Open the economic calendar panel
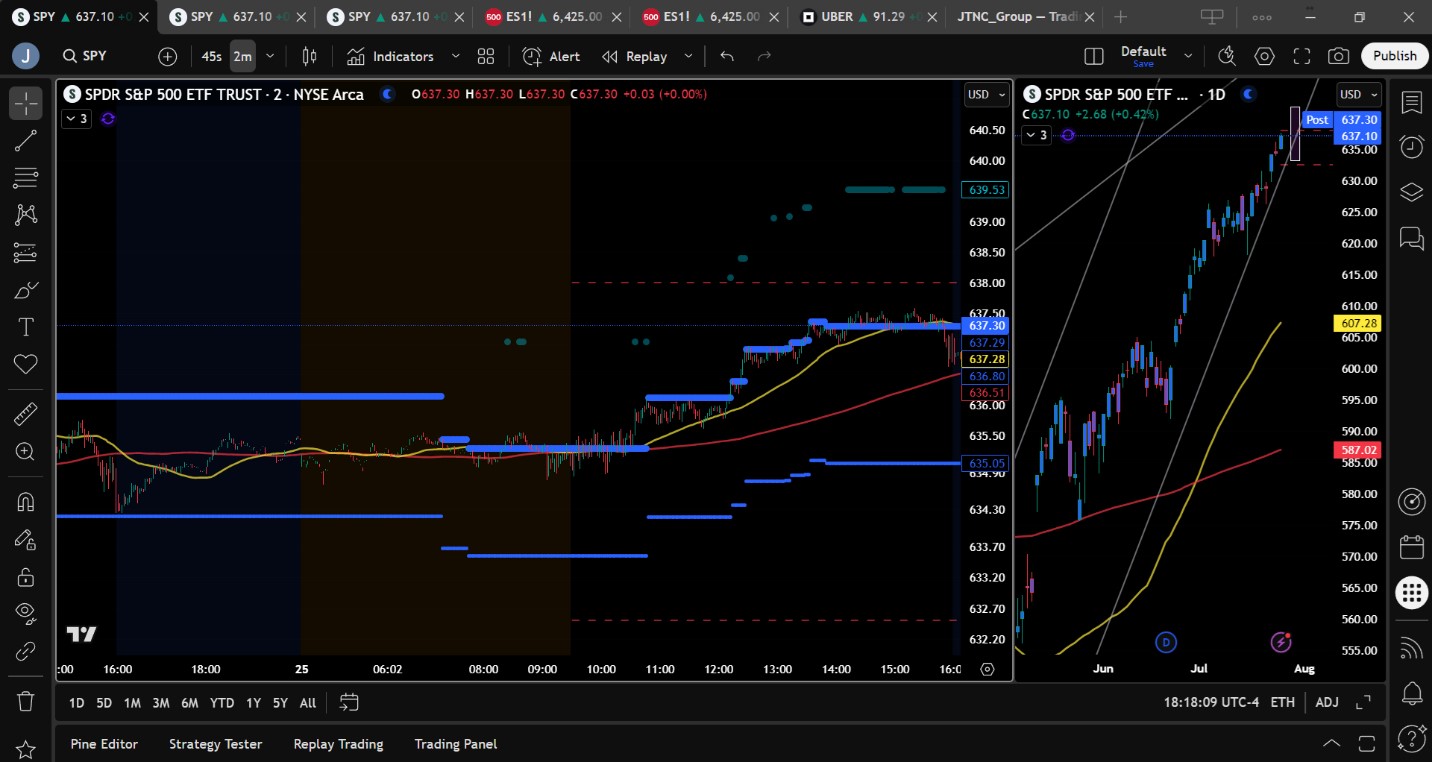This screenshot has height=762, width=1432. (1411, 547)
